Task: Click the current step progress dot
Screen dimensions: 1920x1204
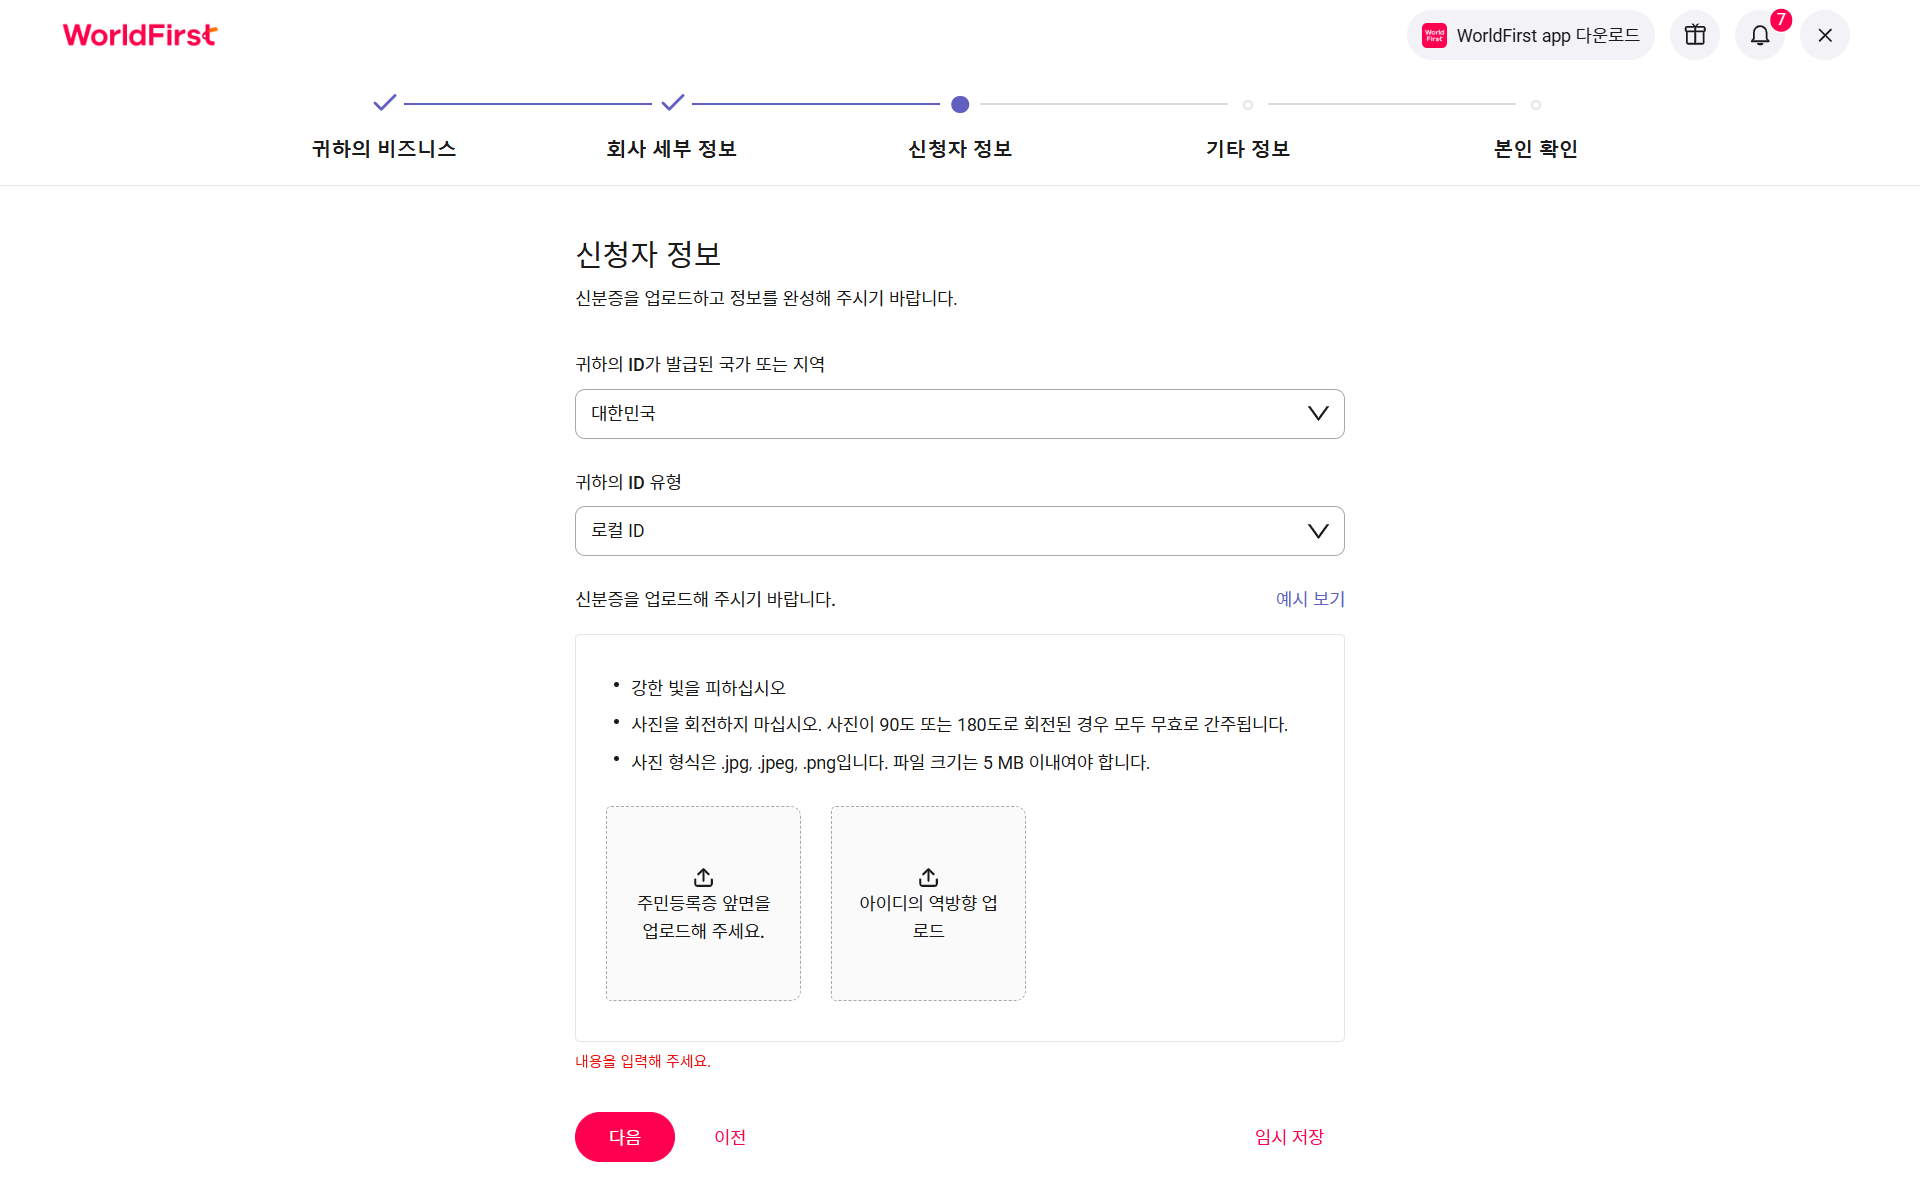Action: (960, 104)
